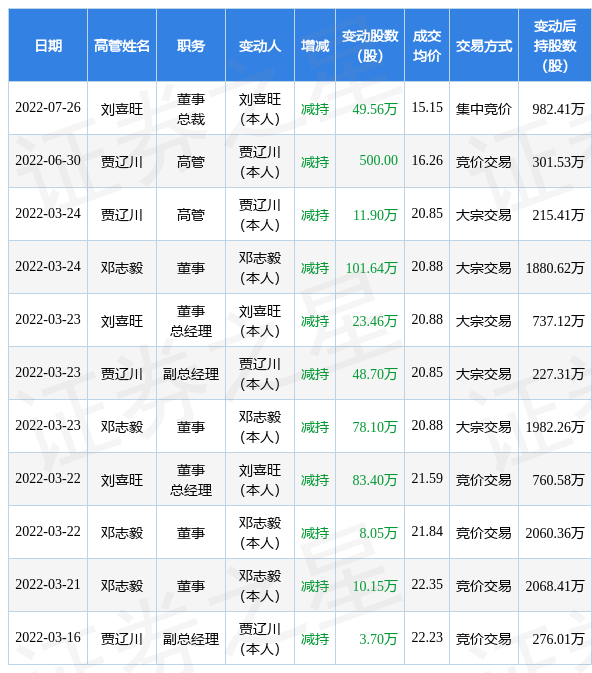The width and height of the screenshot is (592, 673).
Task: Click 49.56万 shares value
Action: [375, 109]
